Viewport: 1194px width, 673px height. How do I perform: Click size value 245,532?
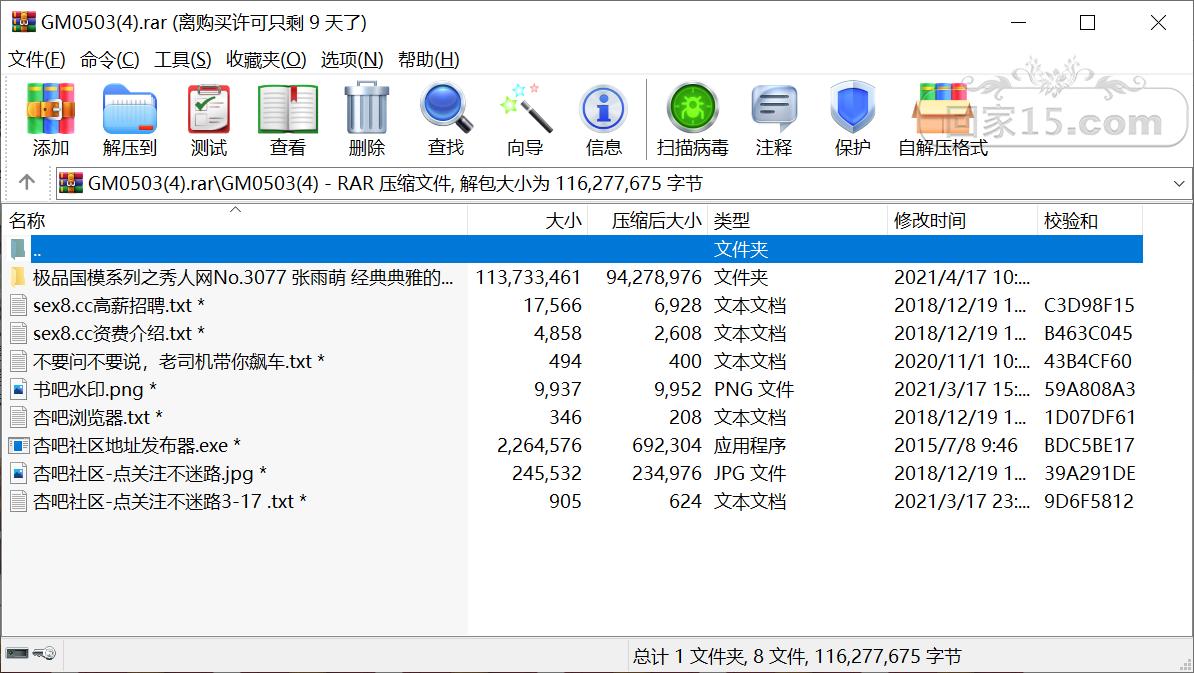pos(546,474)
